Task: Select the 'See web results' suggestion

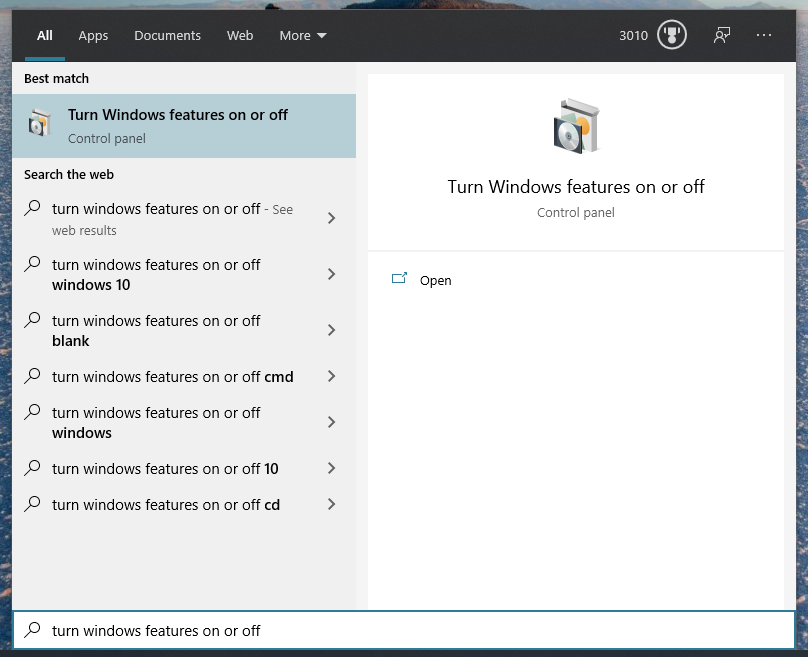Action: point(184,218)
